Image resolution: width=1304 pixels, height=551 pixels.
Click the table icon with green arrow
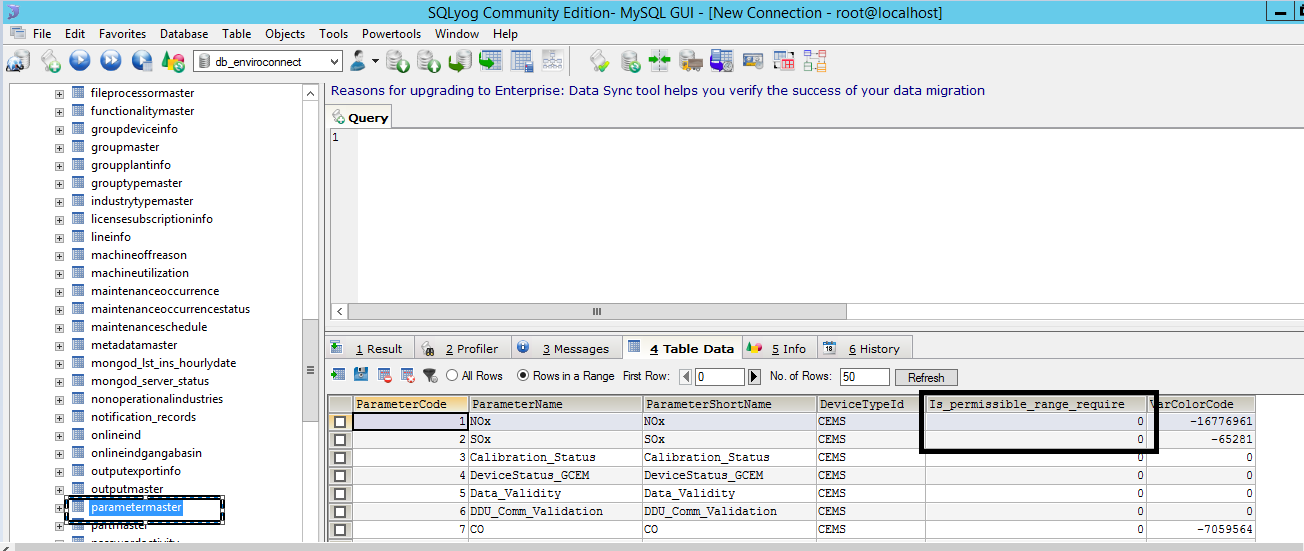point(490,61)
